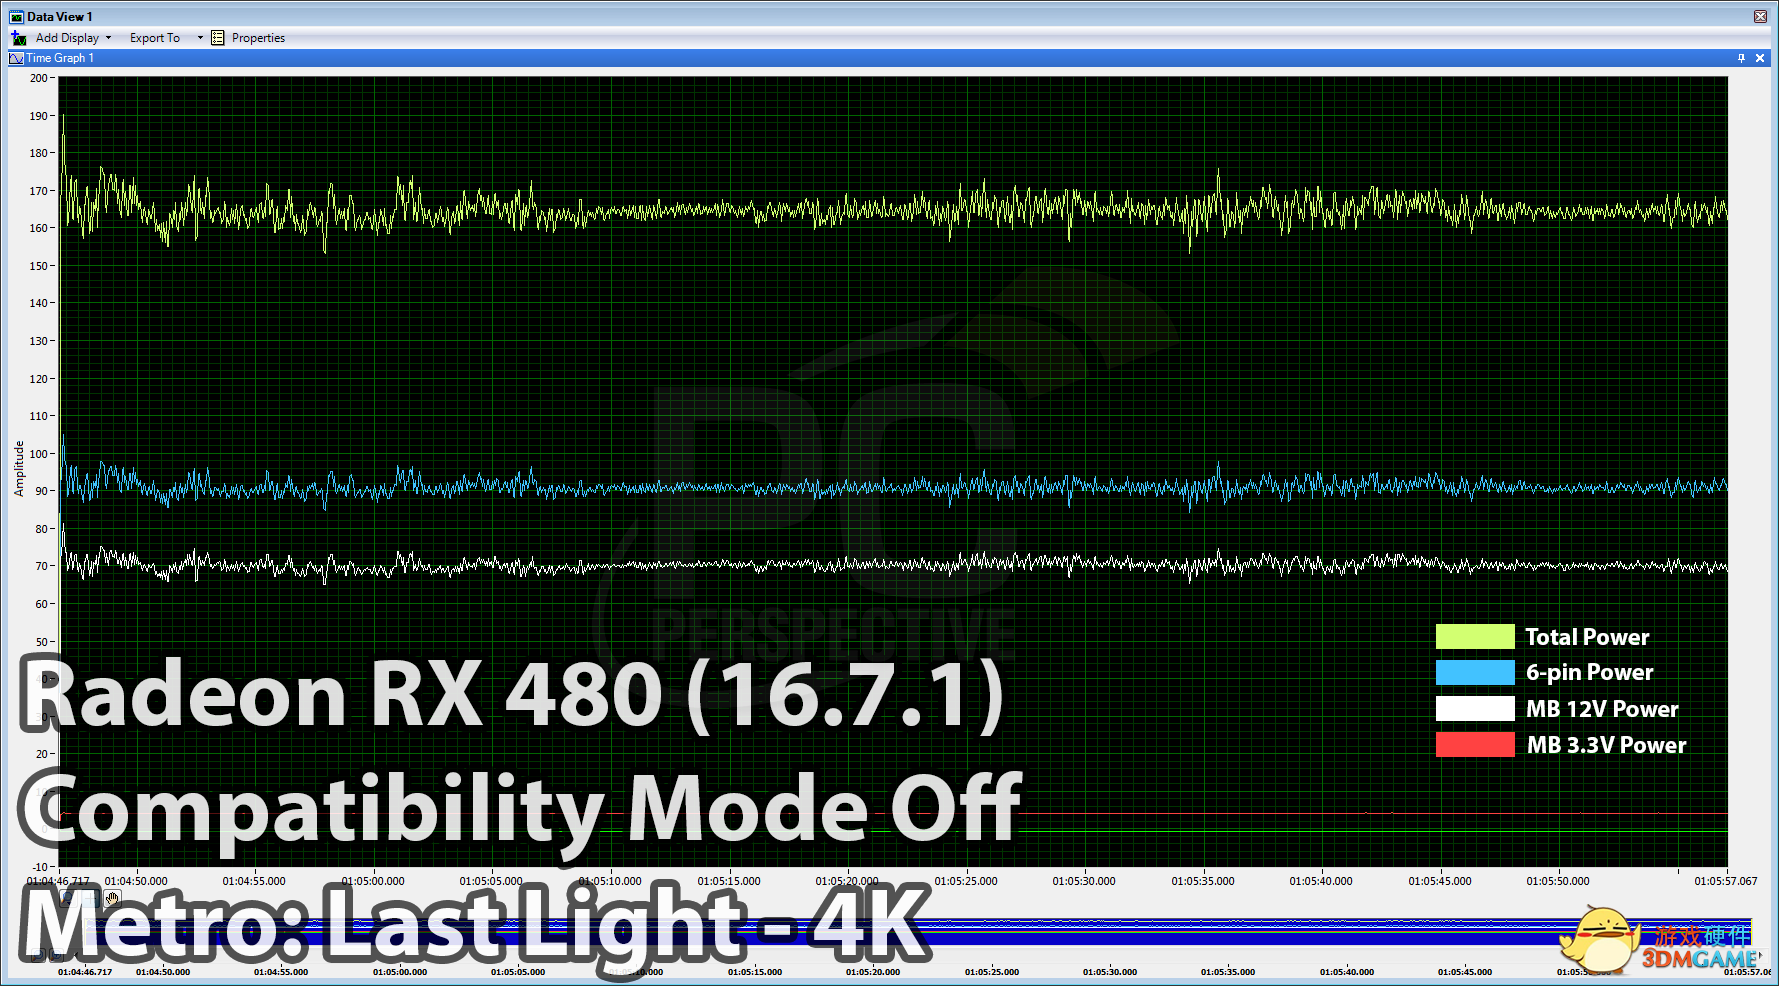This screenshot has width=1779, height=986.
Task: Close the Time Graph 1 panel
Action: (x=1760, y=58)
